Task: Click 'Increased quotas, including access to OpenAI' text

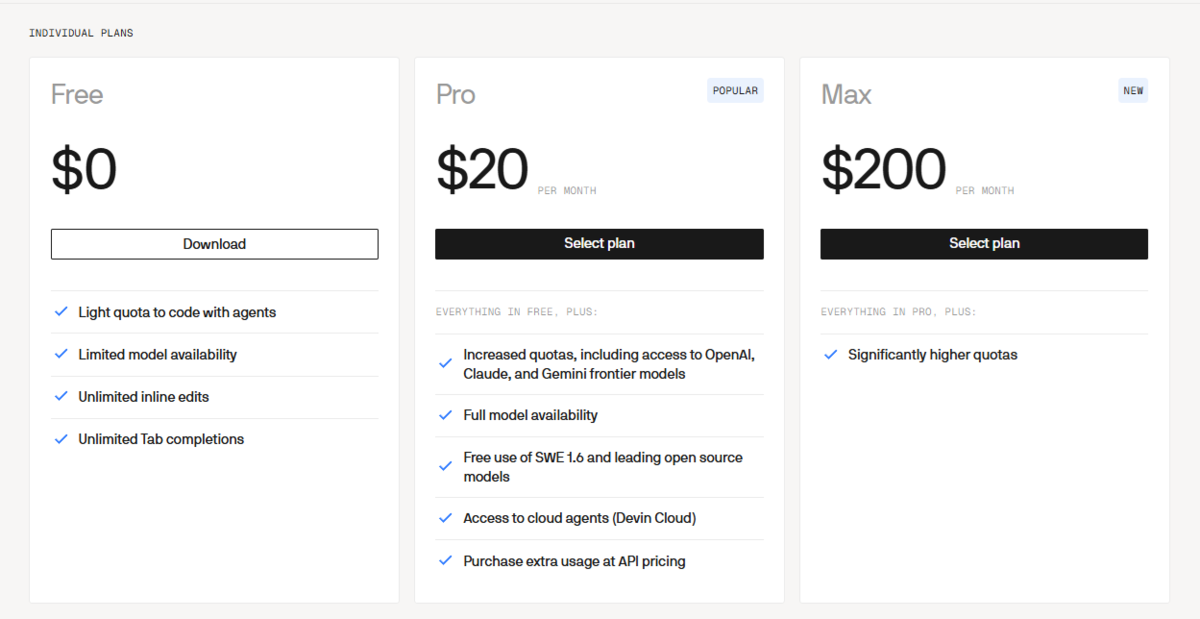Action: pos(609,355)
